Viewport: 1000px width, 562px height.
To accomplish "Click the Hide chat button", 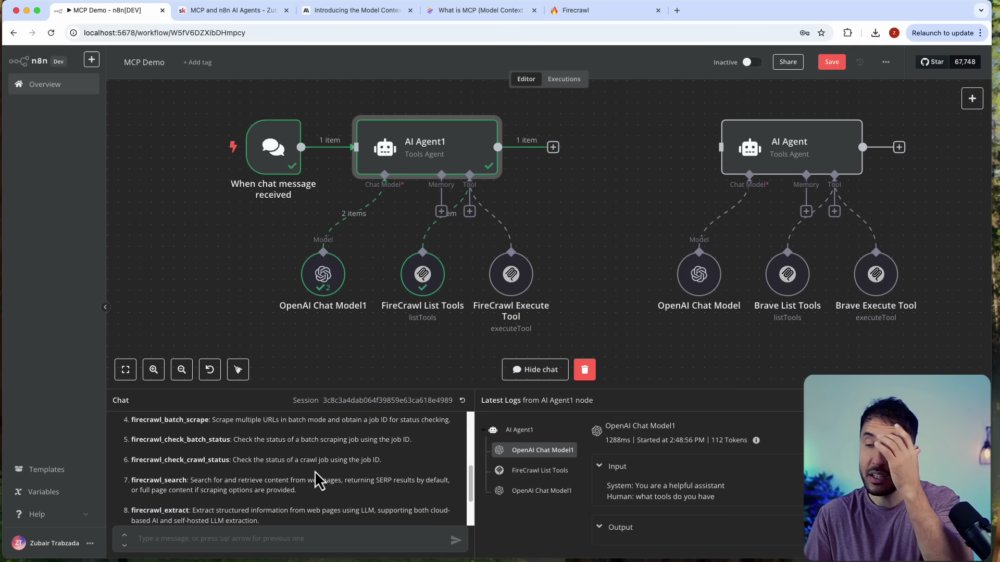I will tap(535, 369).
